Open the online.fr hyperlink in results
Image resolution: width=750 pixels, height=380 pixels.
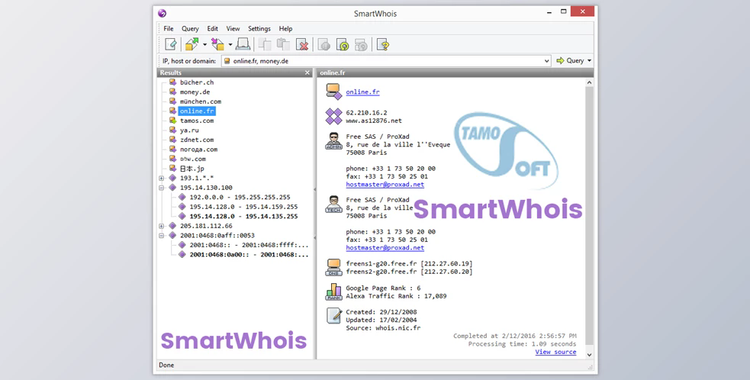363,92
